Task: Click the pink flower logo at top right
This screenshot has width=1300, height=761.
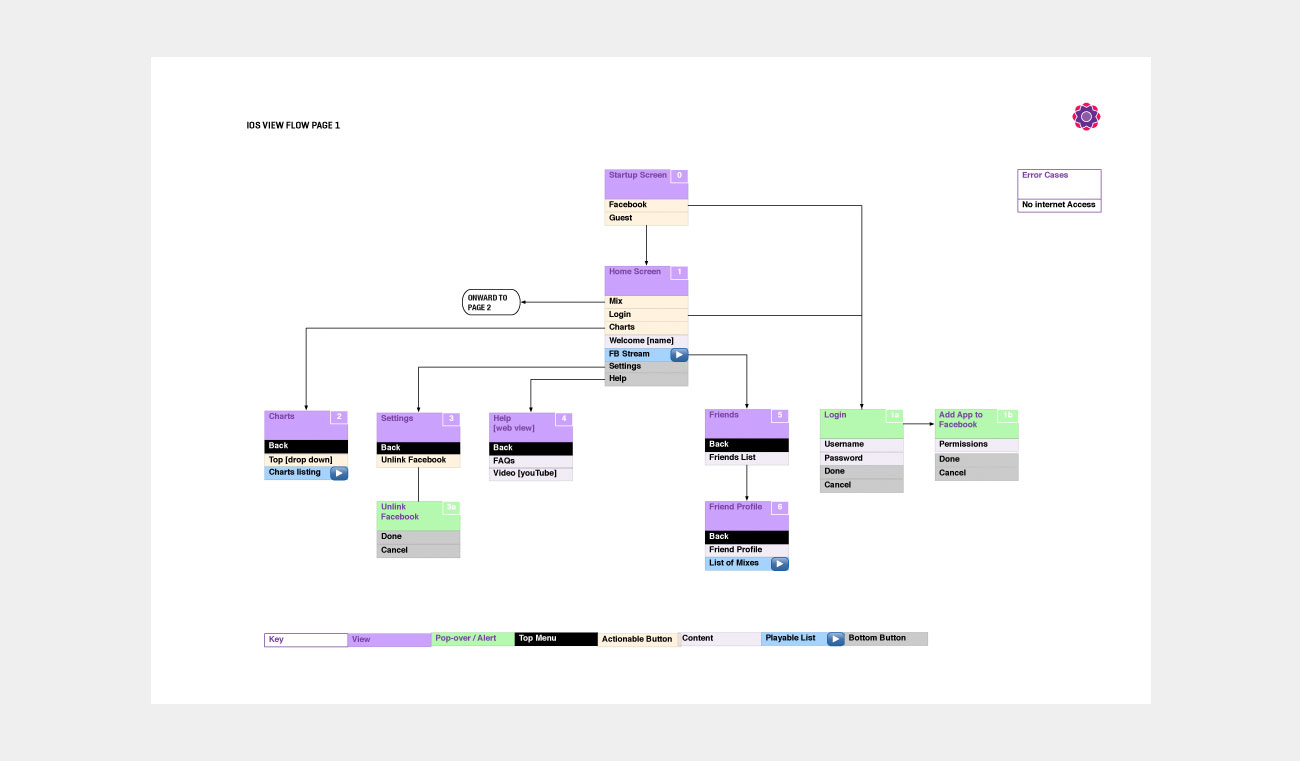Action: pos(1086,117)
